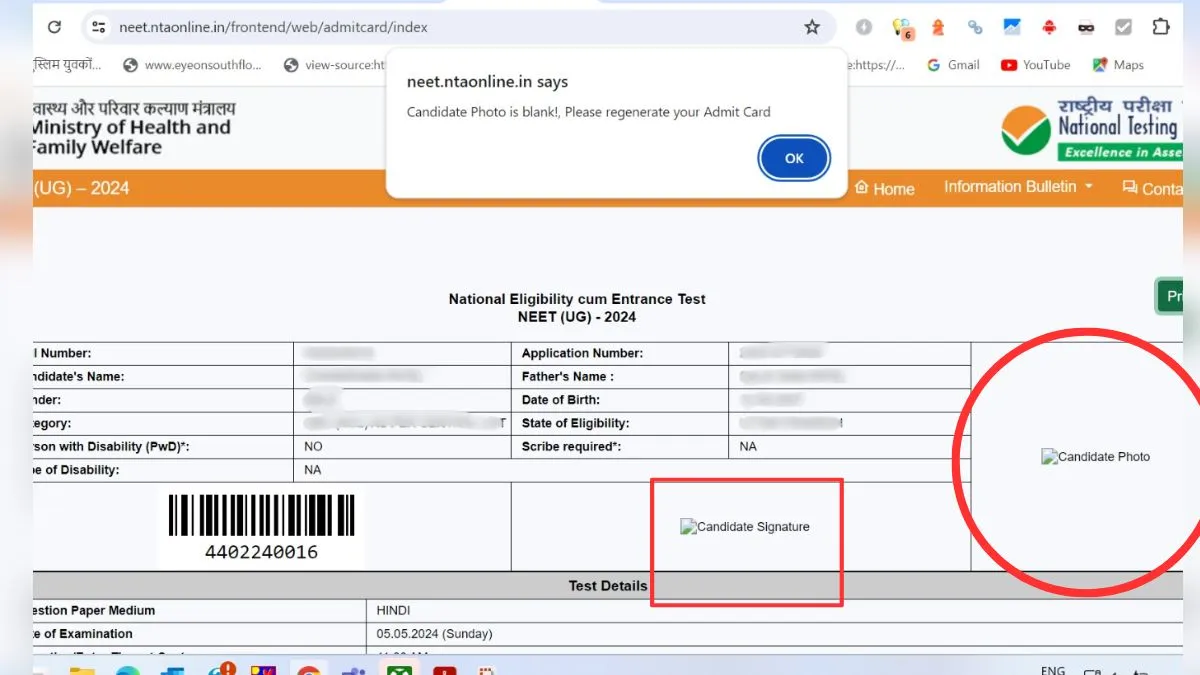1200x675 pixels.
Task: Open the Maps bookmark
Action: (1117, 65)
